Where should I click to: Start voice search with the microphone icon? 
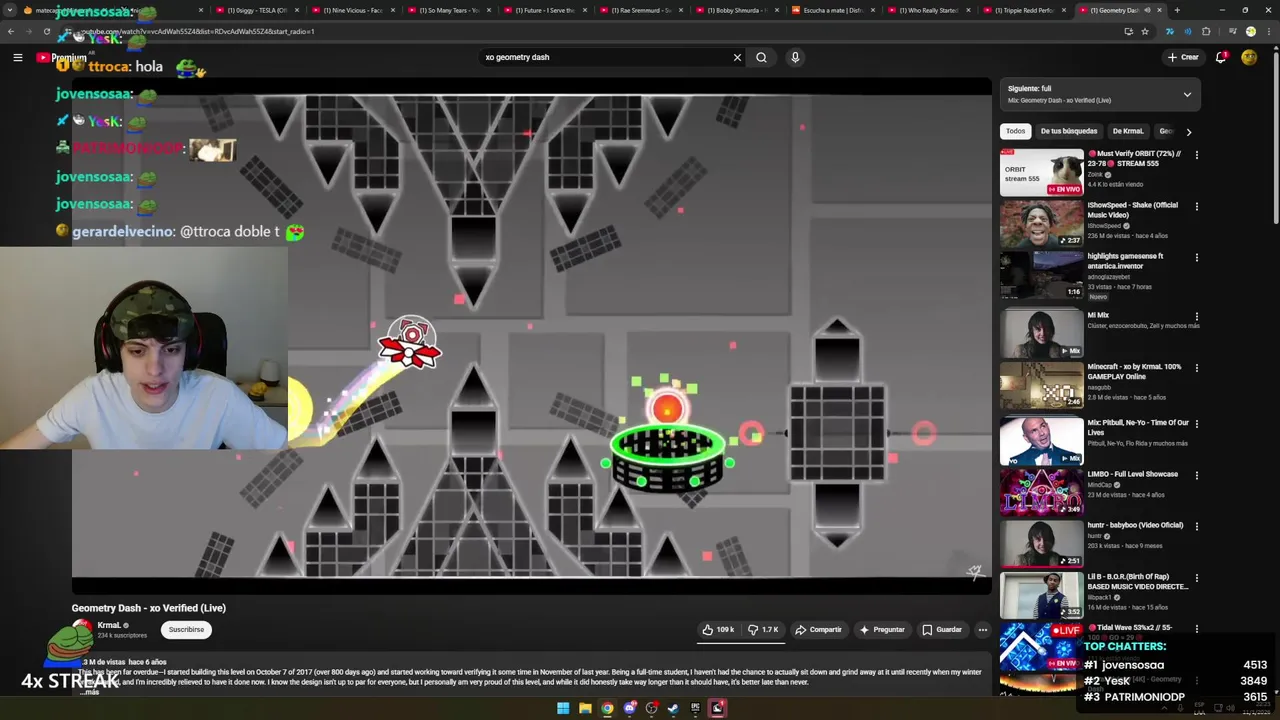click(795, 57)
